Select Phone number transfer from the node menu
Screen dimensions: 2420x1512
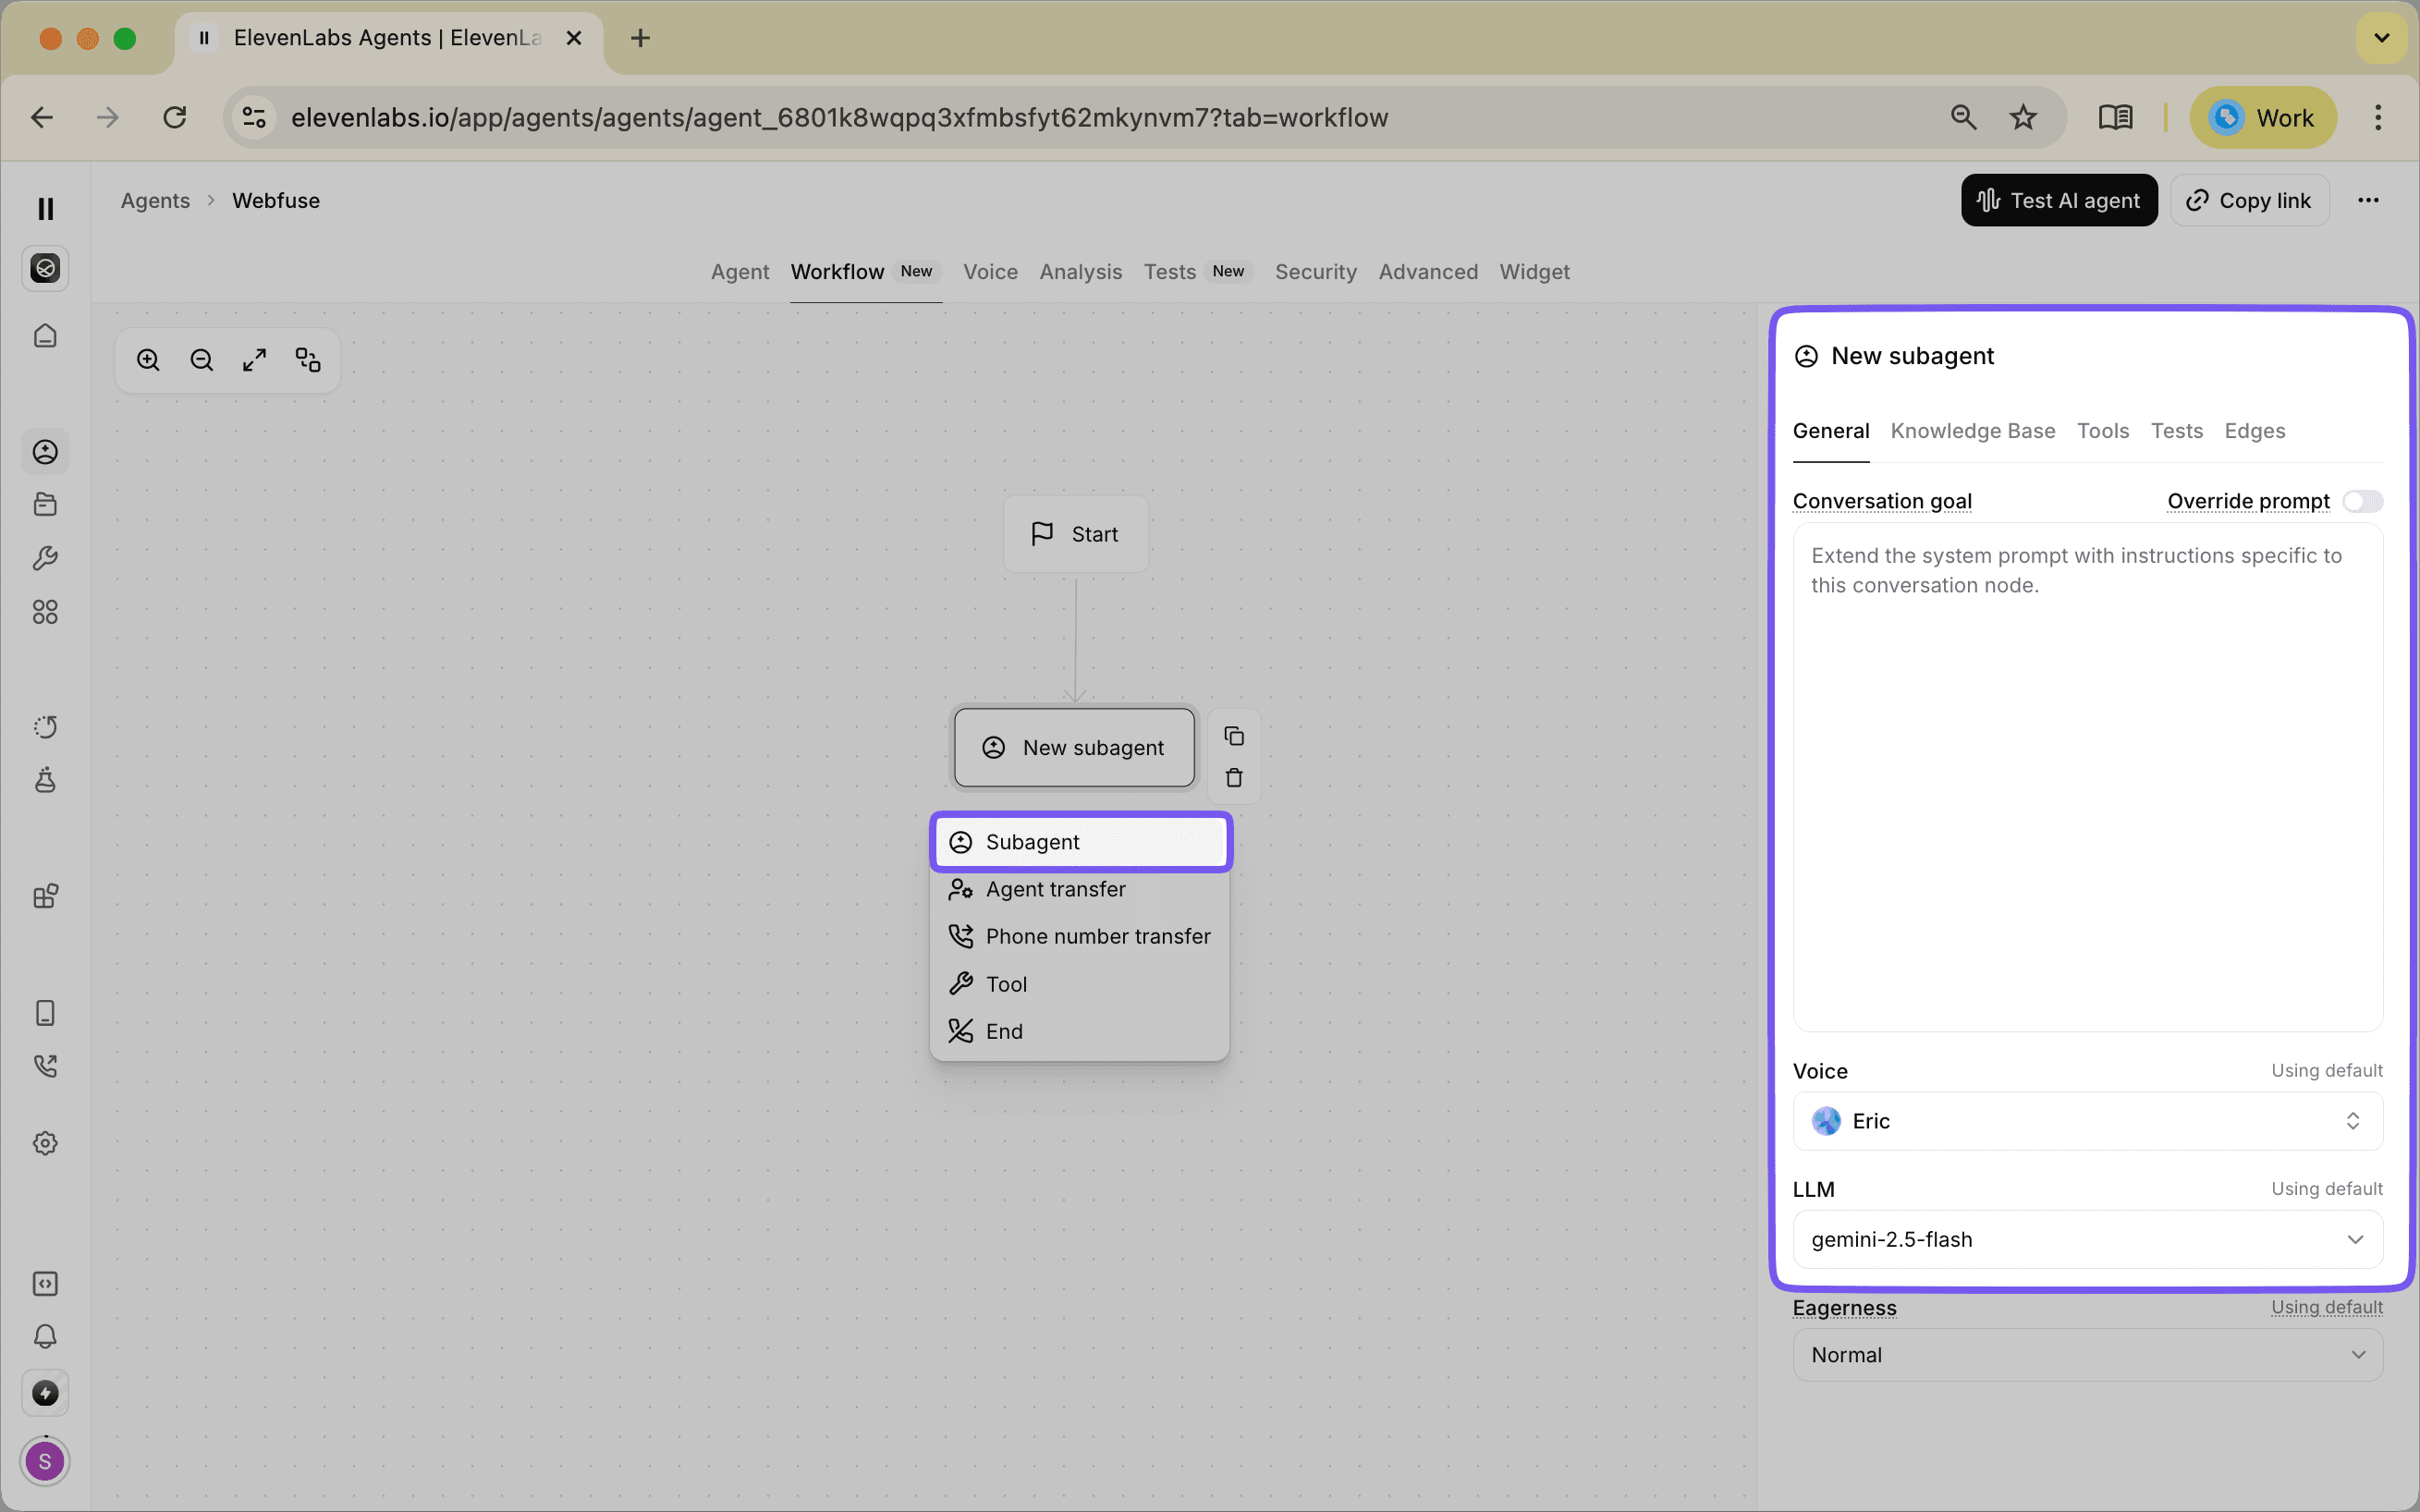(1097, 936)
